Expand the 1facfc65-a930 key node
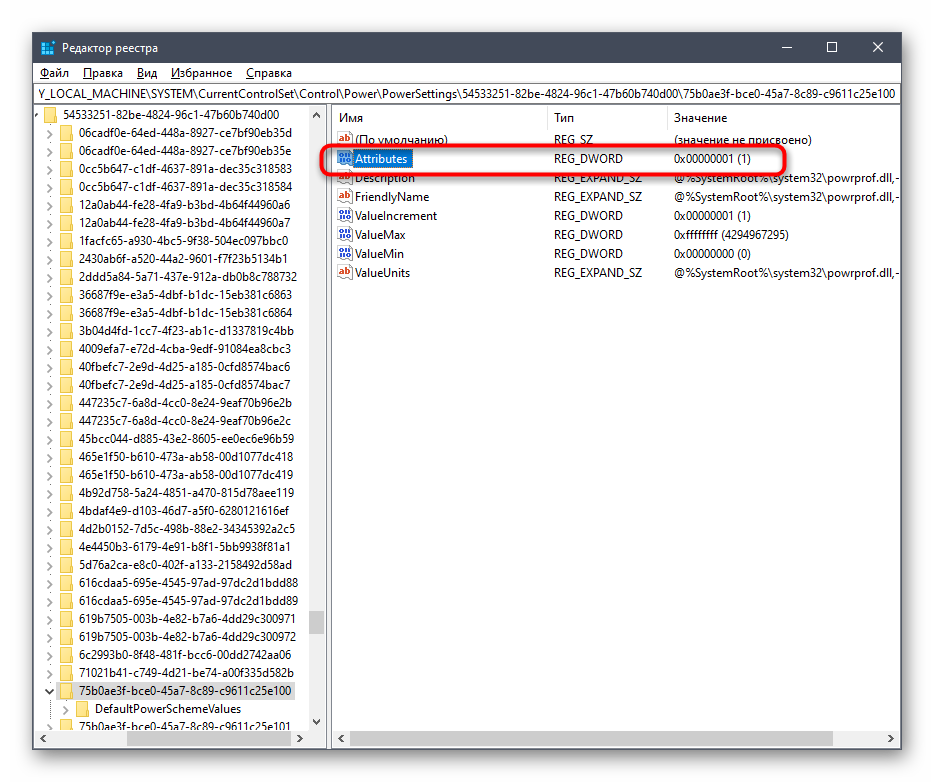The height and width of the screenshot is (782, 934). click(x=50, y=241)
